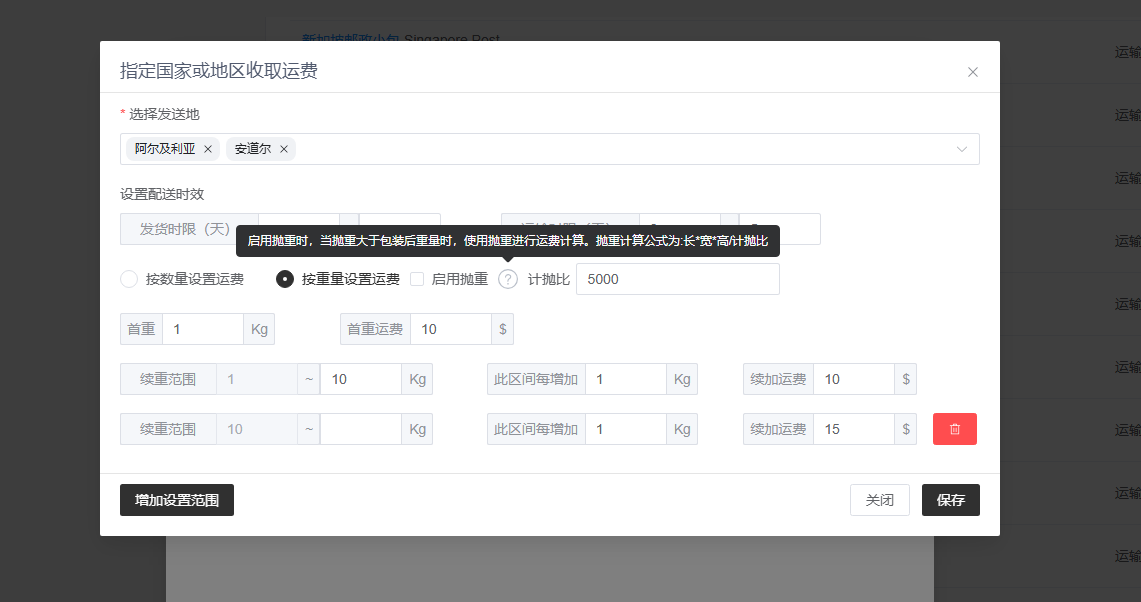Click empty upper limit in second 续重范围 row
1141x602 pixels.
pyautogui.click(x=360, y=429)
